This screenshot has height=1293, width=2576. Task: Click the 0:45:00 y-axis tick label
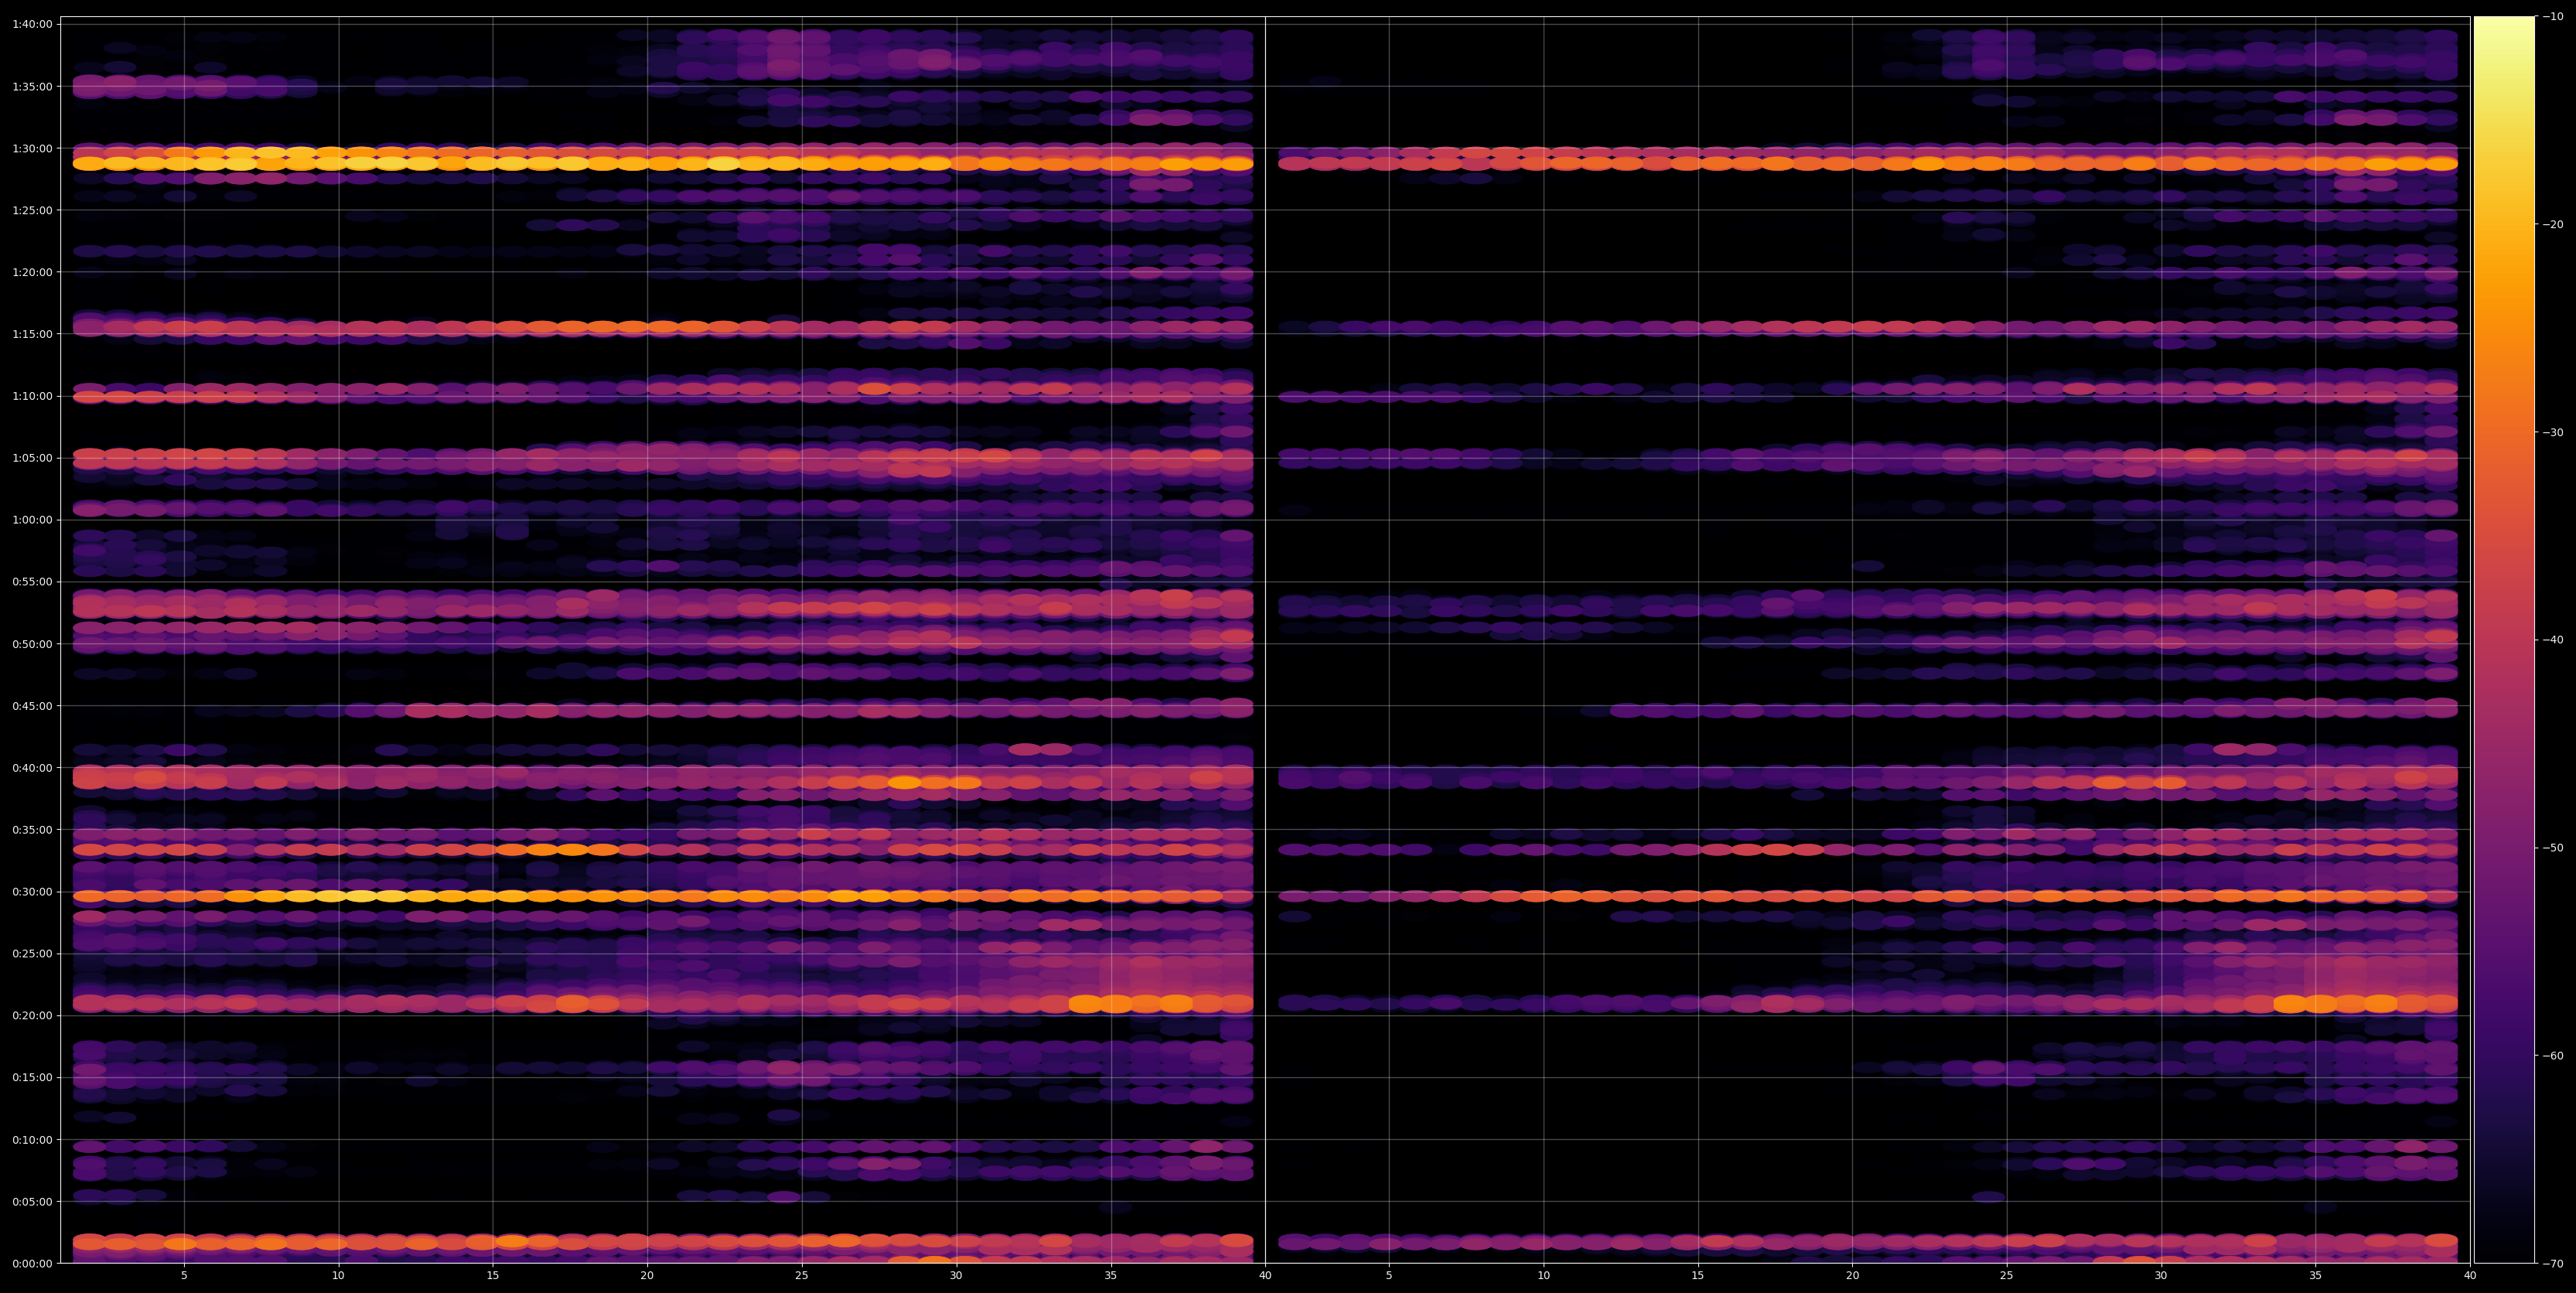[32, 706]
